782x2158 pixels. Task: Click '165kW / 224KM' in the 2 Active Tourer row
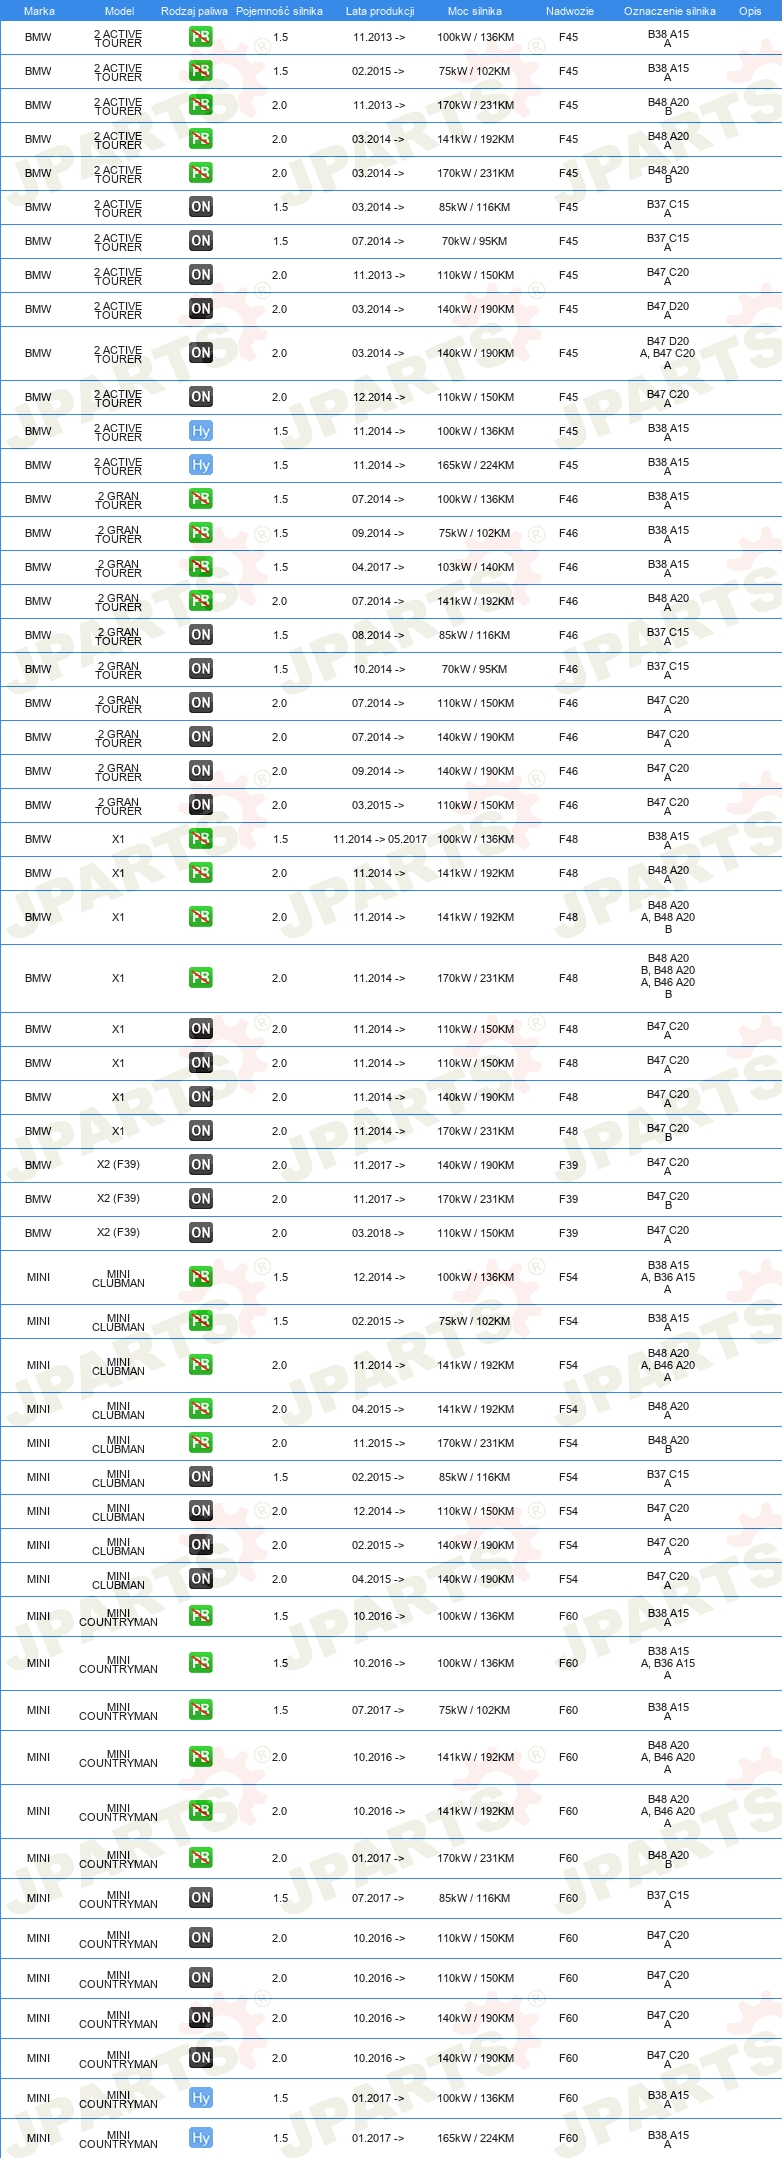click(x=475, y=465)
